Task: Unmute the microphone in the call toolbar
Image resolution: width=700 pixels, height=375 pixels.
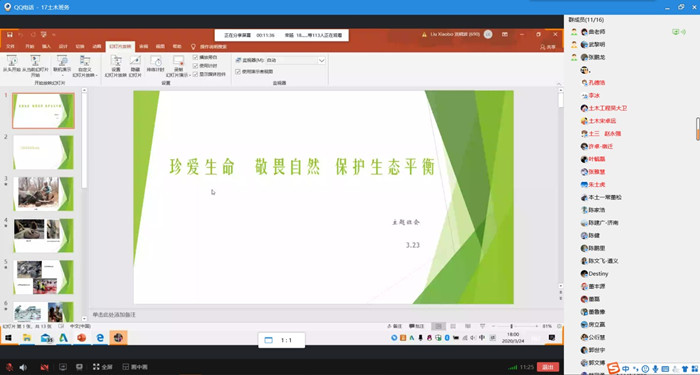Action: (9, 367)
